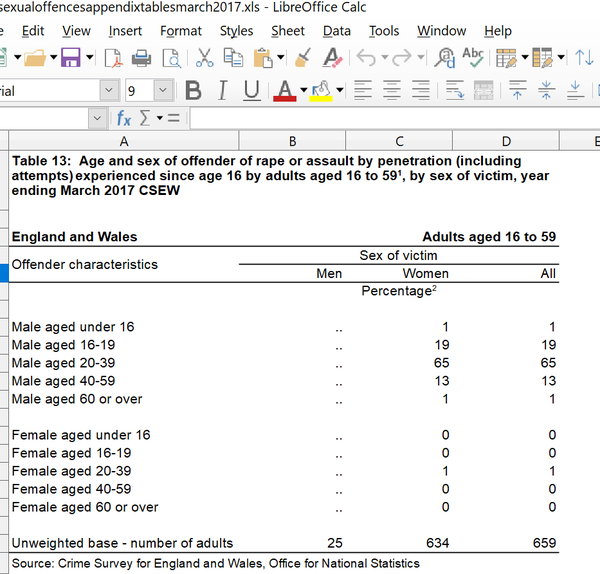Activate Clone Formatting paintbrush
The width and height of the screenshot is (600, 574).
[x=303, y=58]
